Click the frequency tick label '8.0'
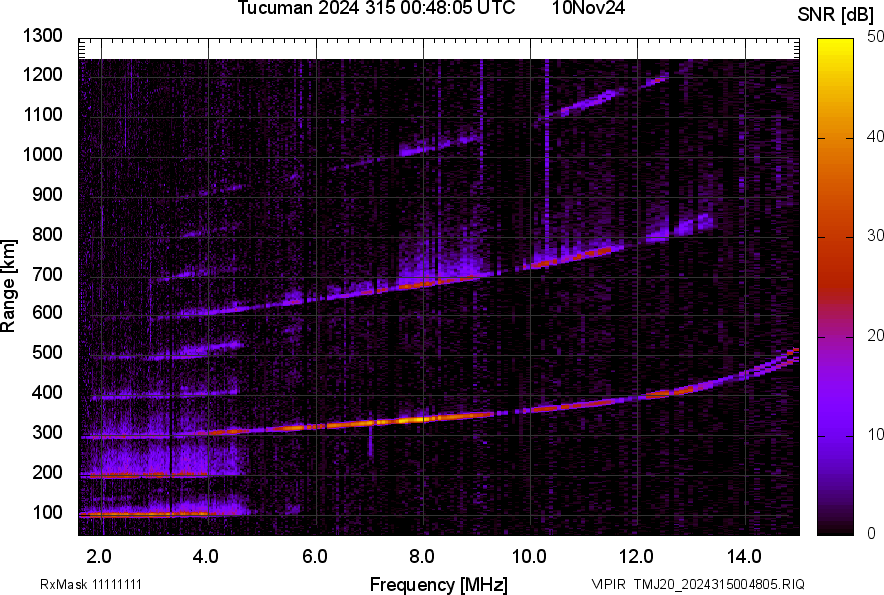Viewport: 884px width, 595px height. [x=422, y=557]
